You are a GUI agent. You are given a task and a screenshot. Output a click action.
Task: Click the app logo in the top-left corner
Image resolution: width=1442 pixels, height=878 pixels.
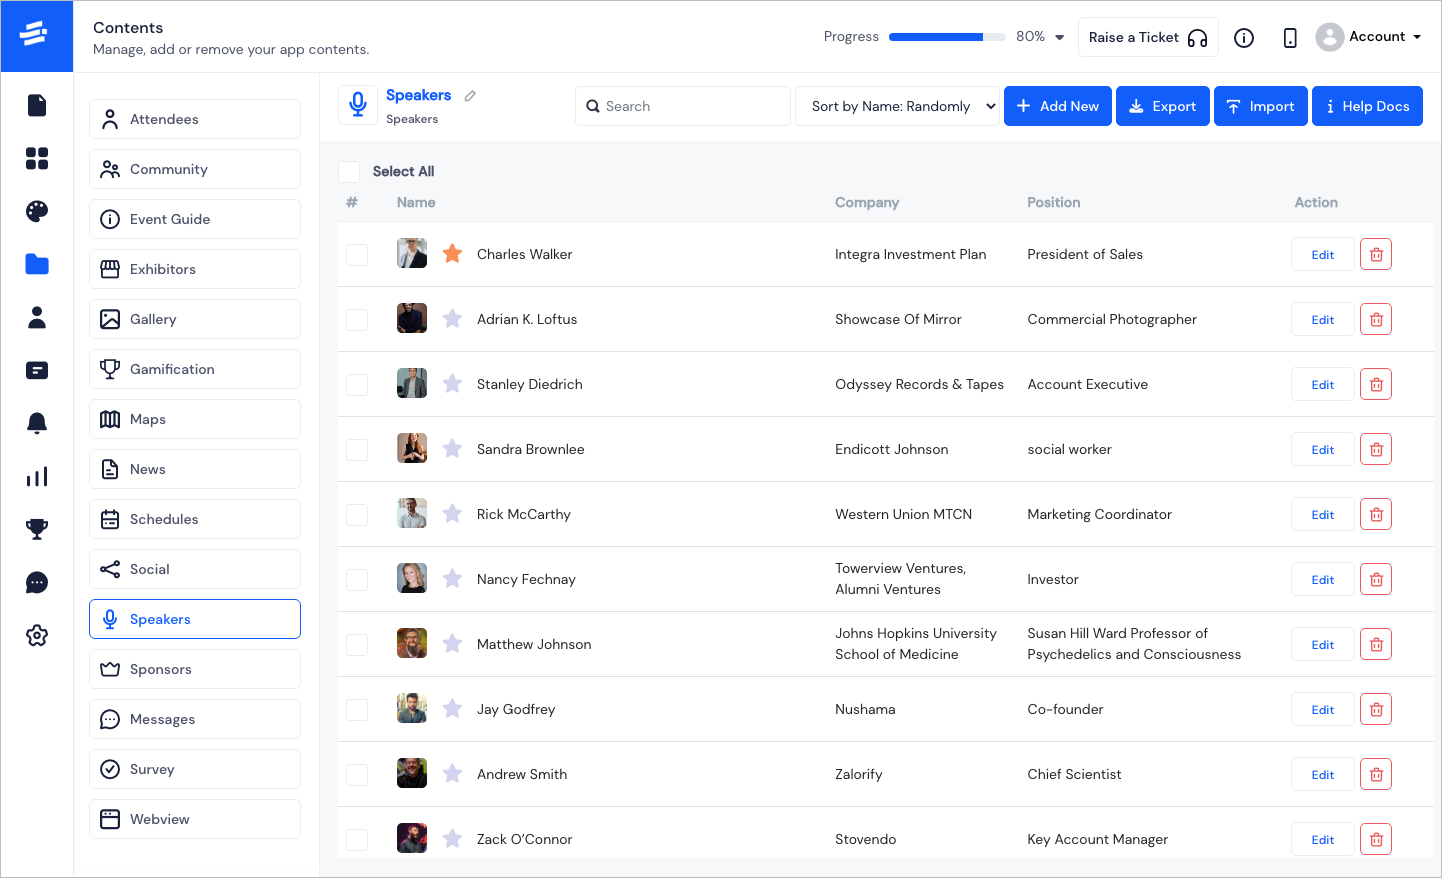tap(37, 36)
